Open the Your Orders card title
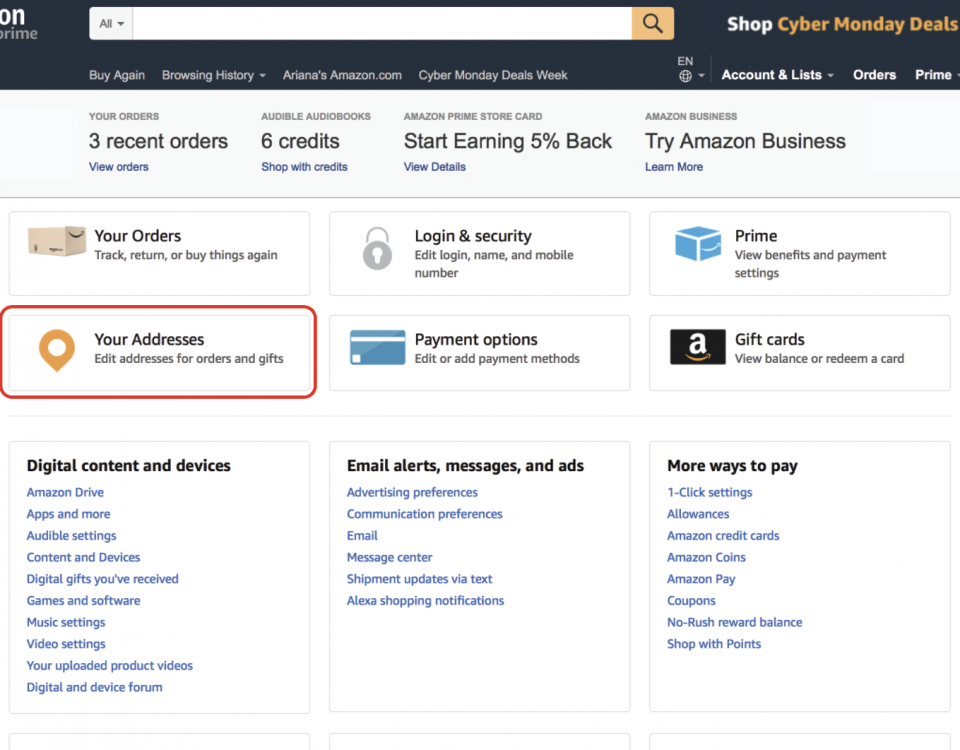960x750 pixels. click(138, 236)
